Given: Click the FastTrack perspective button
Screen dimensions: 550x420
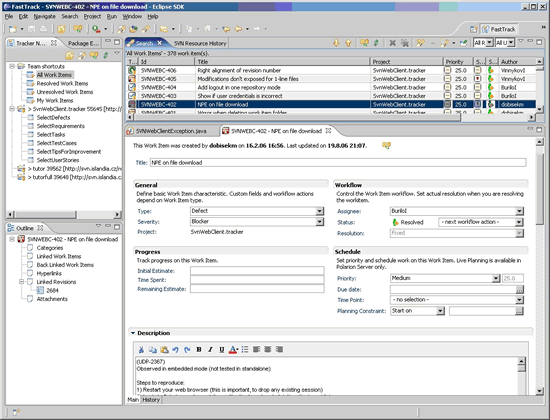Looking at the screenshot, I should tap(499, 29).
